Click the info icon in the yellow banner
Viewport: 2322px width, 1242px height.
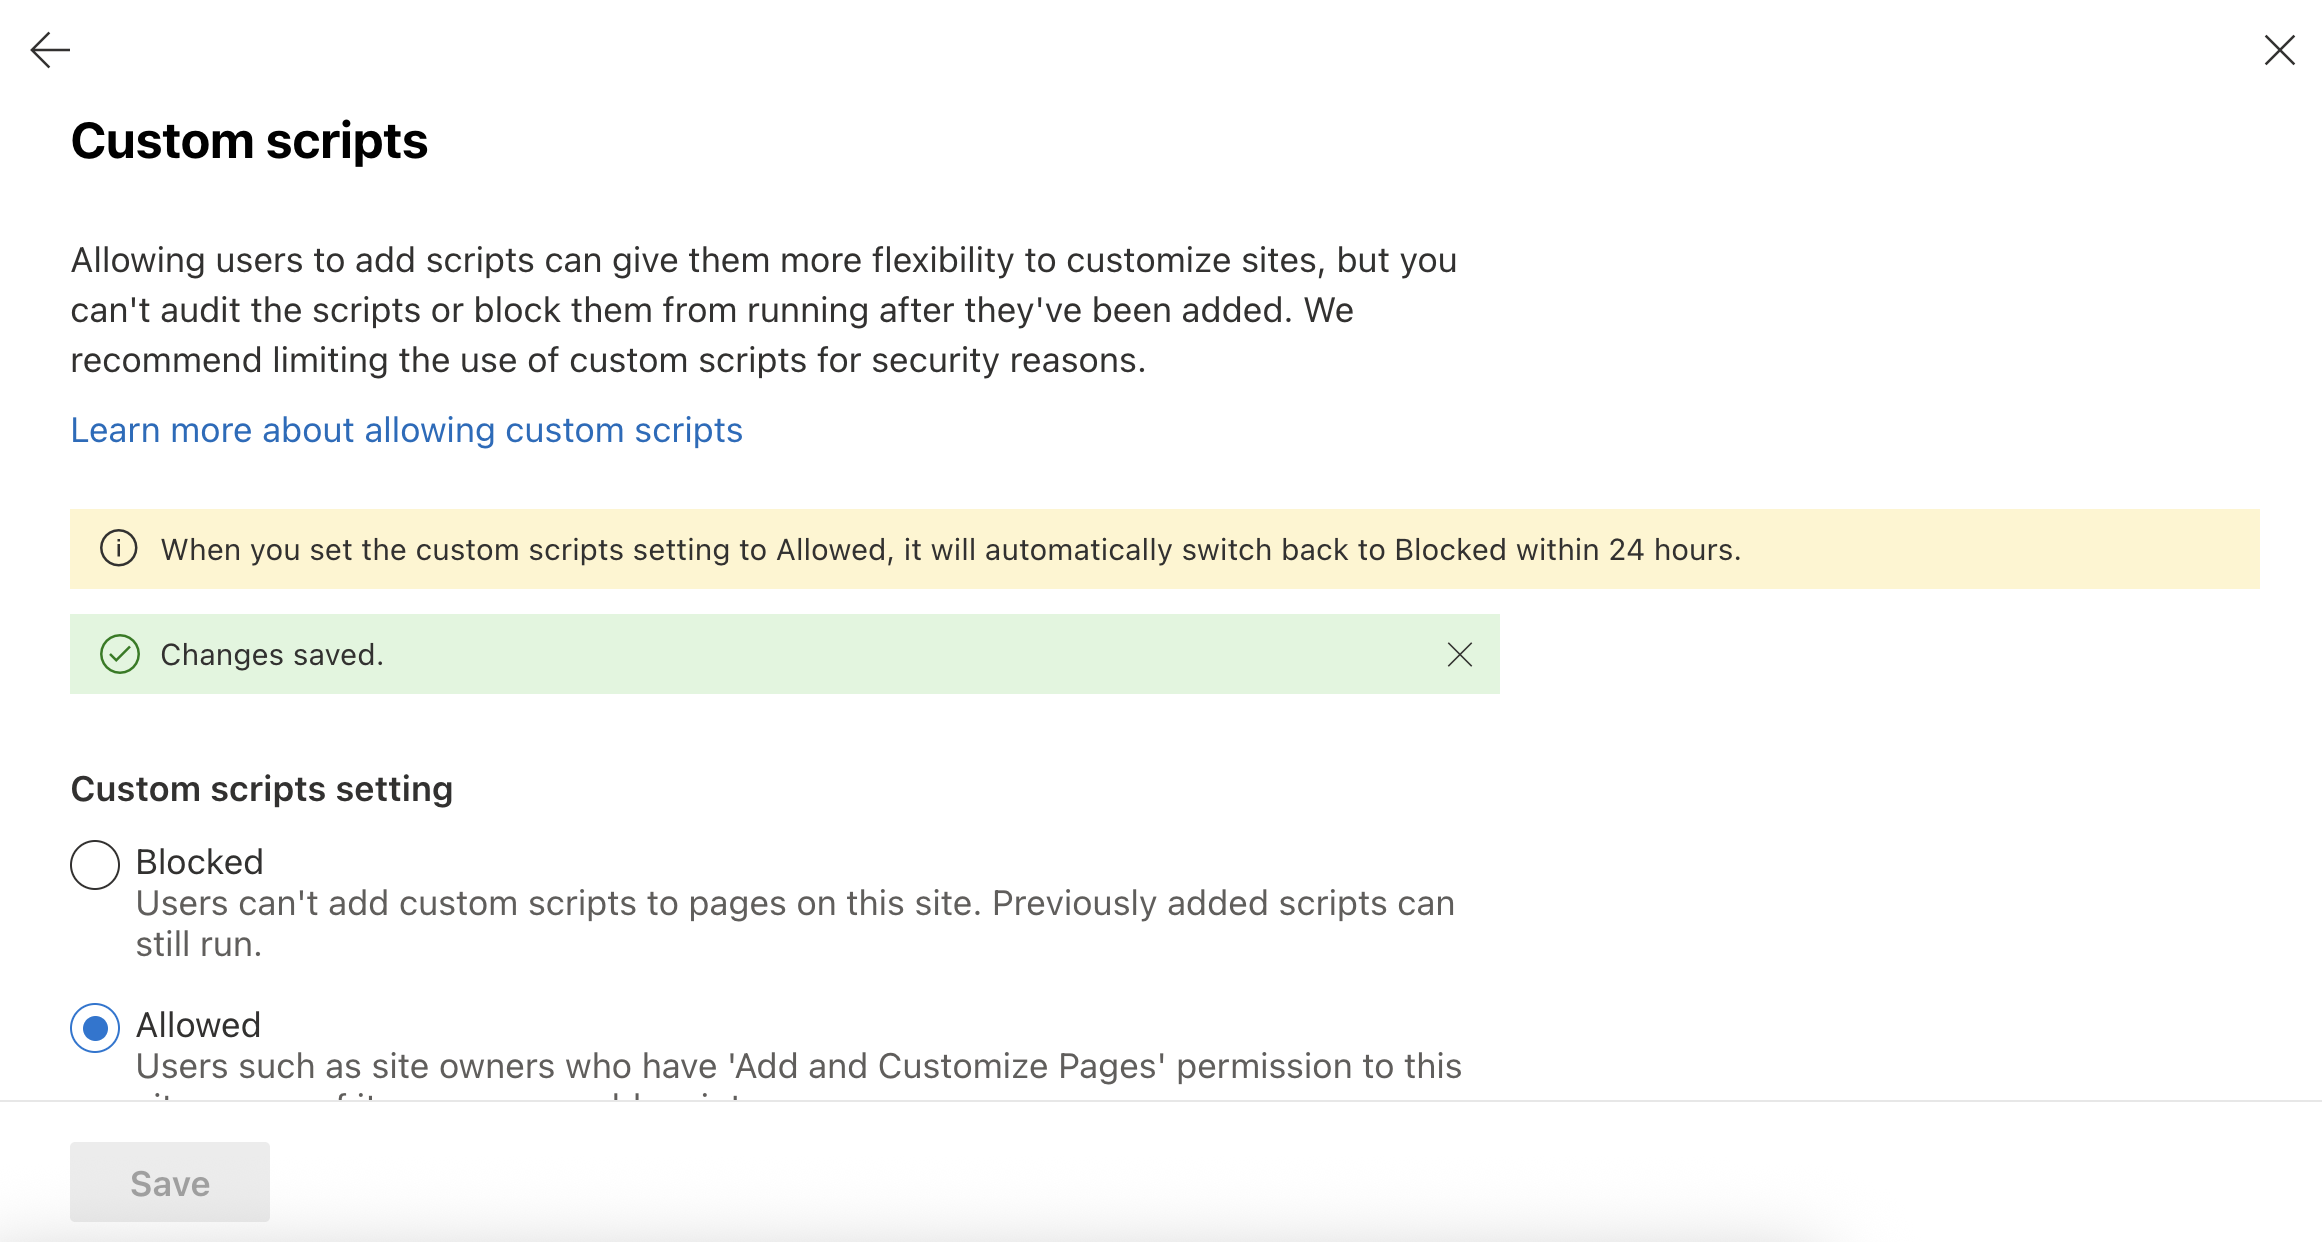(117, 548)
